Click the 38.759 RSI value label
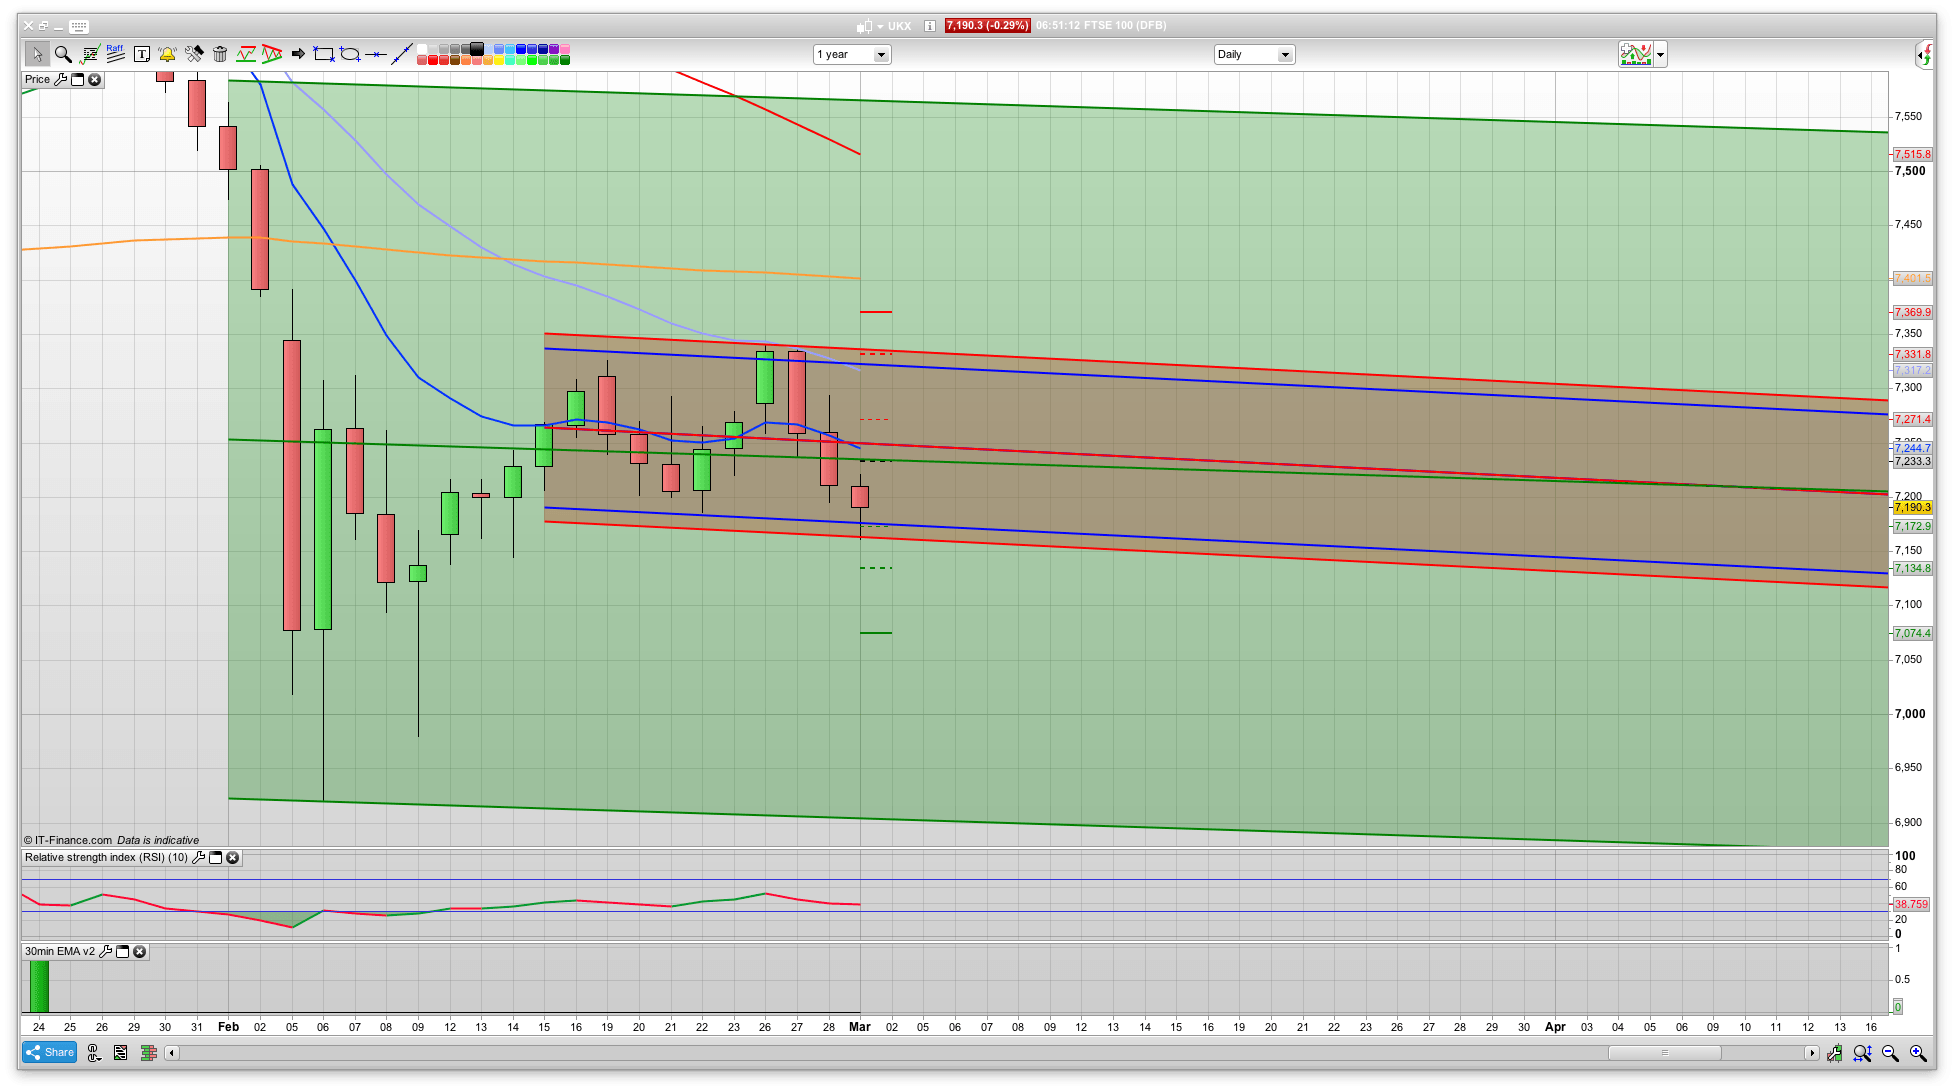The image size is (1954, 1091). click(x=1911, y=904)
